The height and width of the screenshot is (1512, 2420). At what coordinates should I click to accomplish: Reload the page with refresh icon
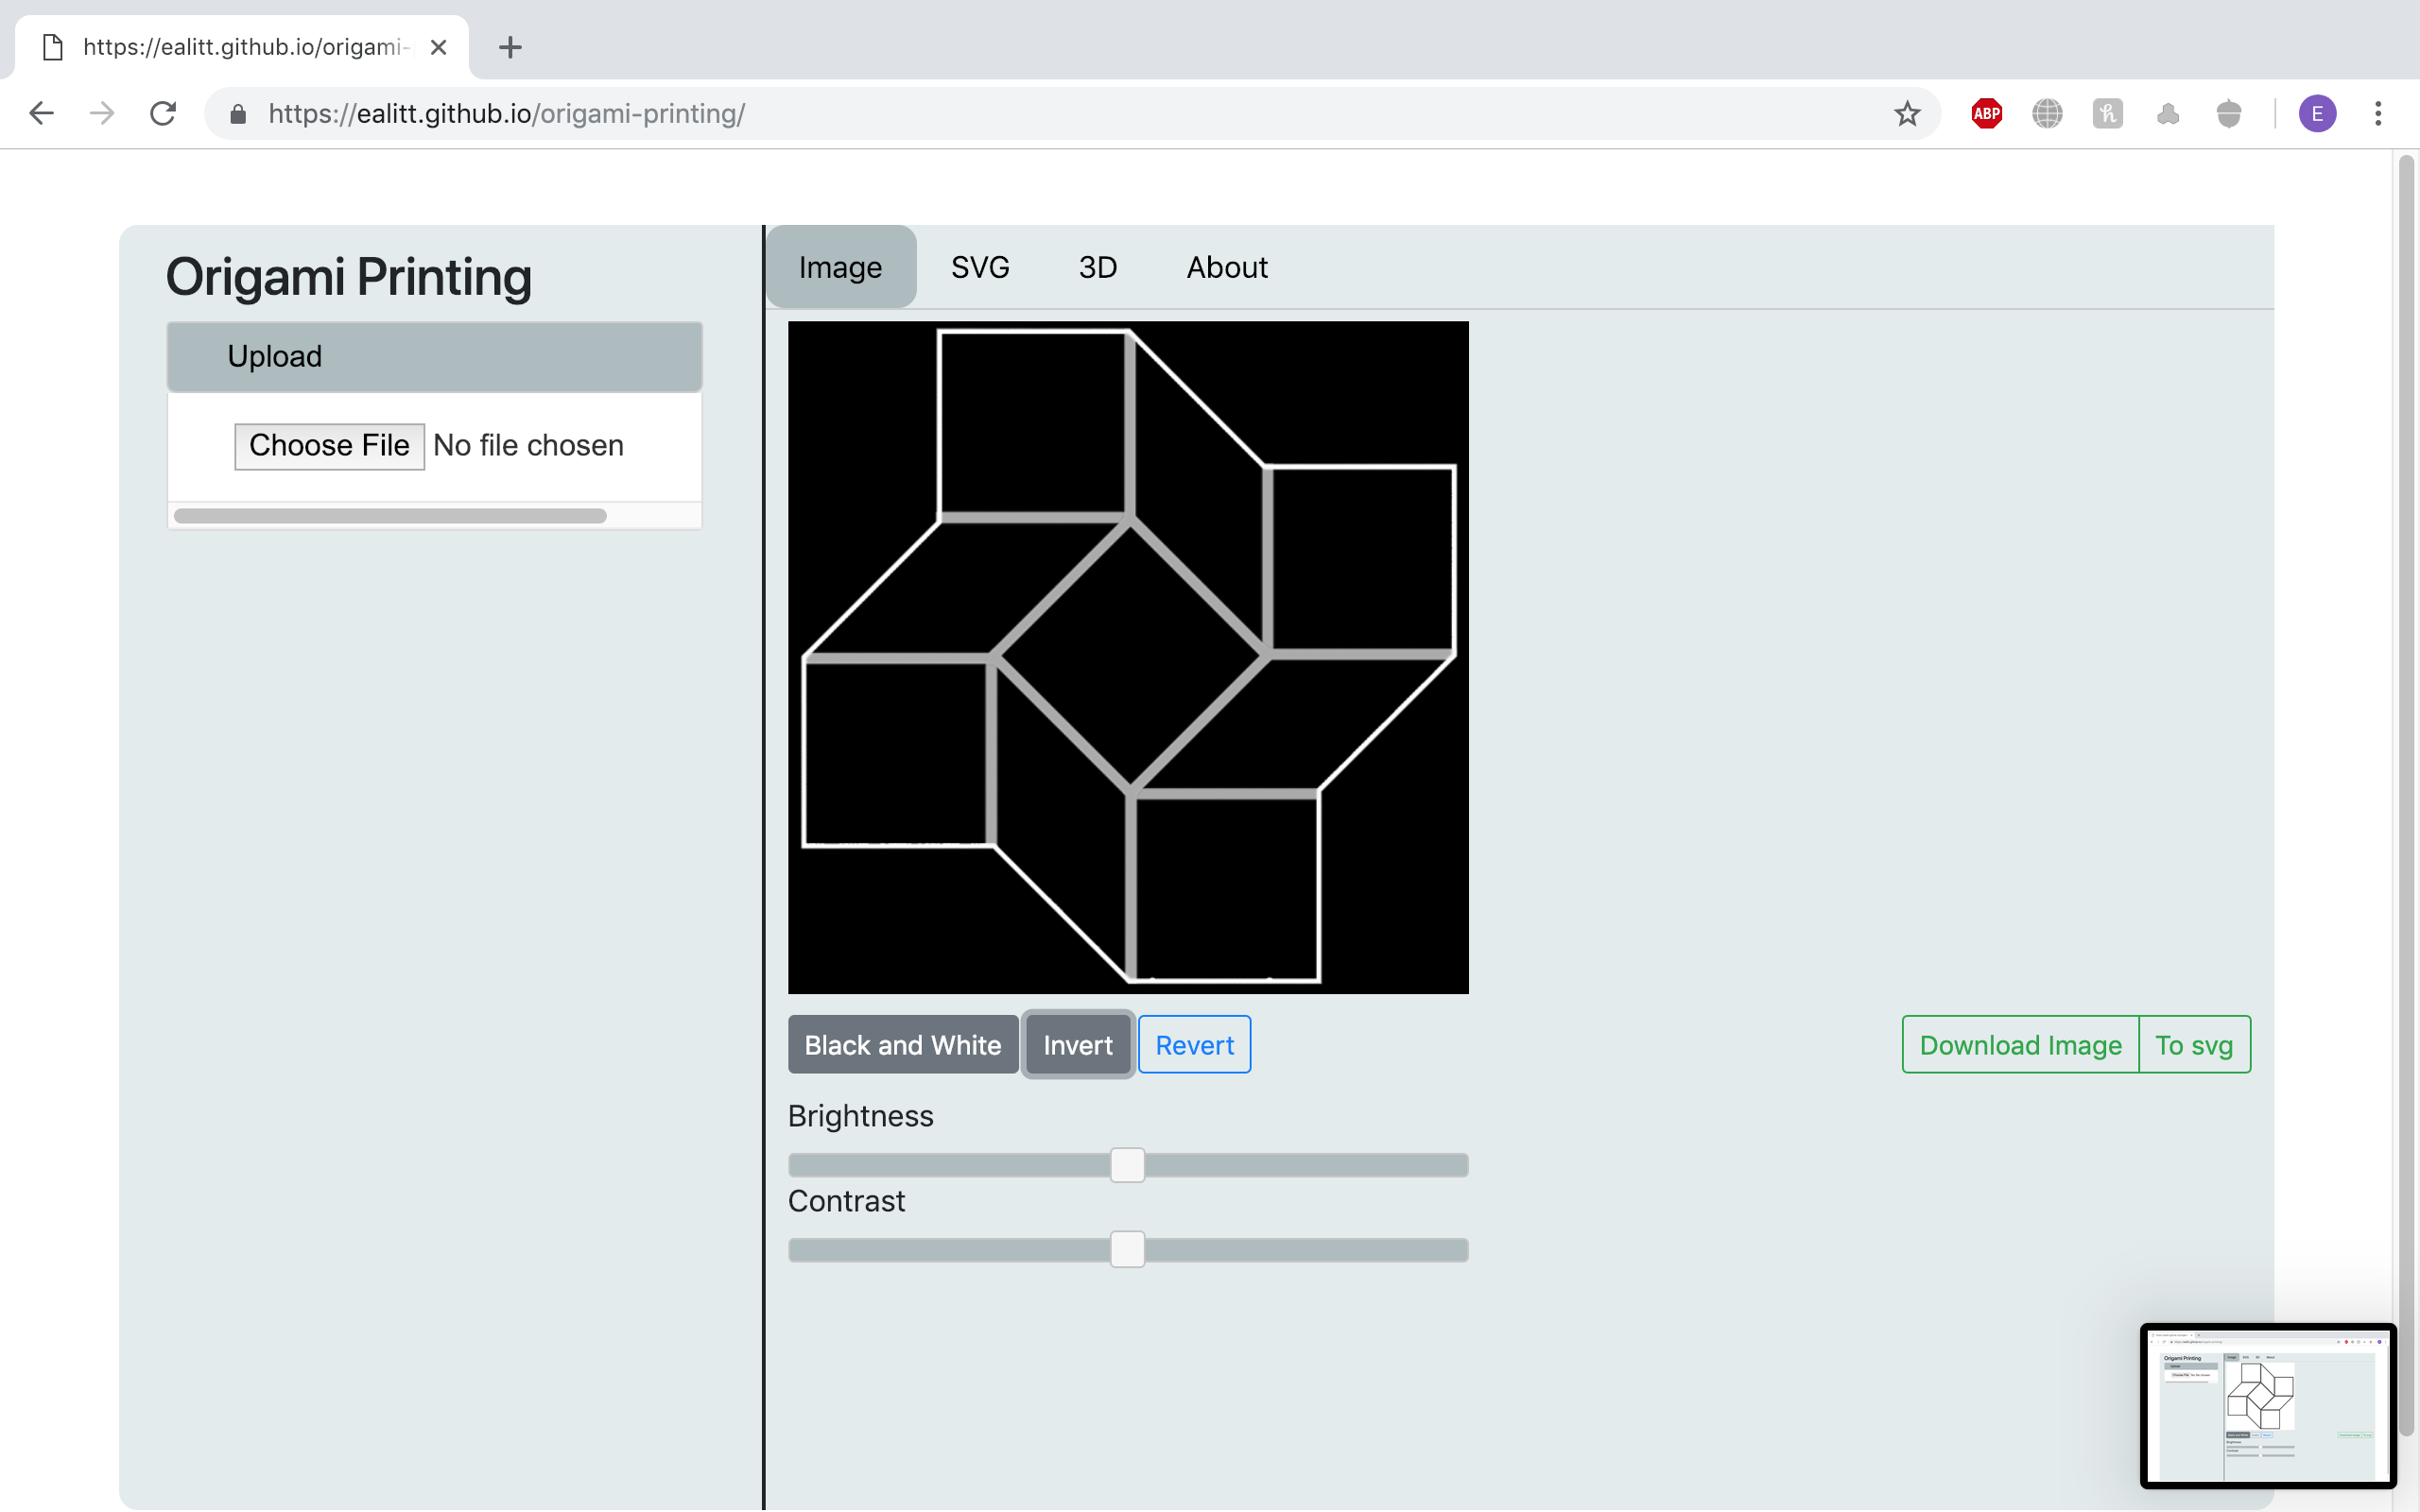[x=163, y=113]
